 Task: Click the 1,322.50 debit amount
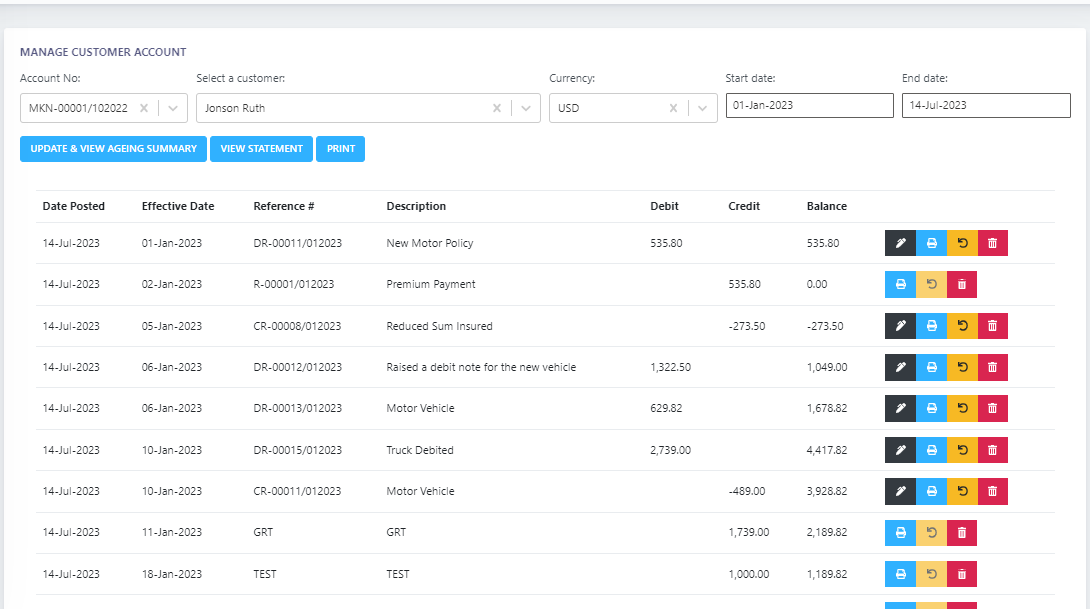671,367
